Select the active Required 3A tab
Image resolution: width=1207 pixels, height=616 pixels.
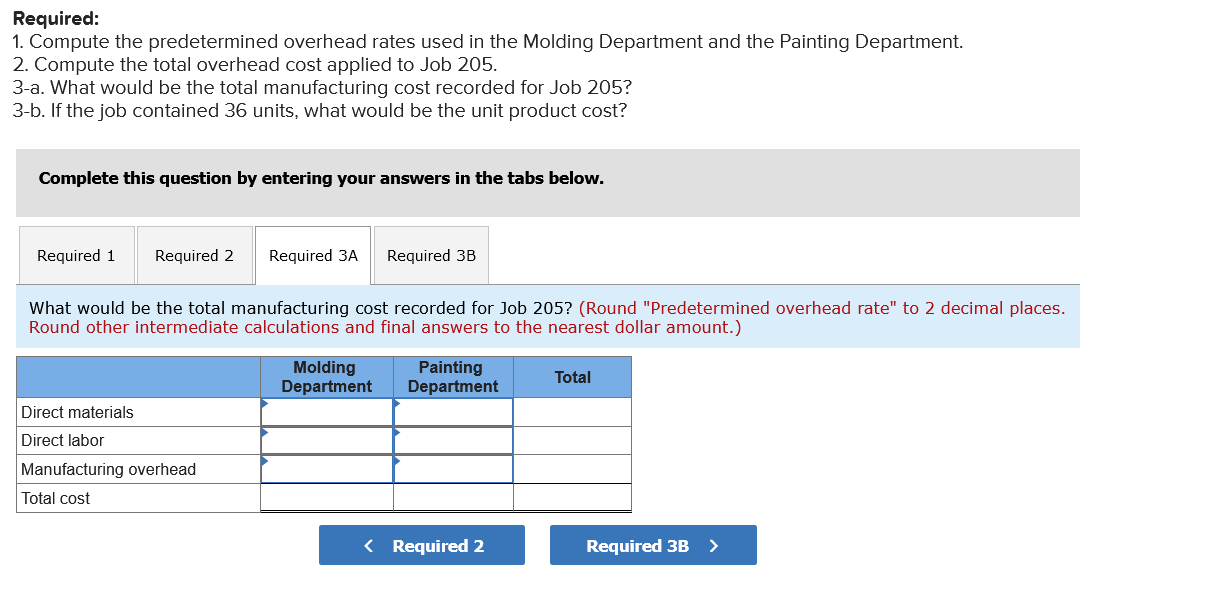coord(312,255)
